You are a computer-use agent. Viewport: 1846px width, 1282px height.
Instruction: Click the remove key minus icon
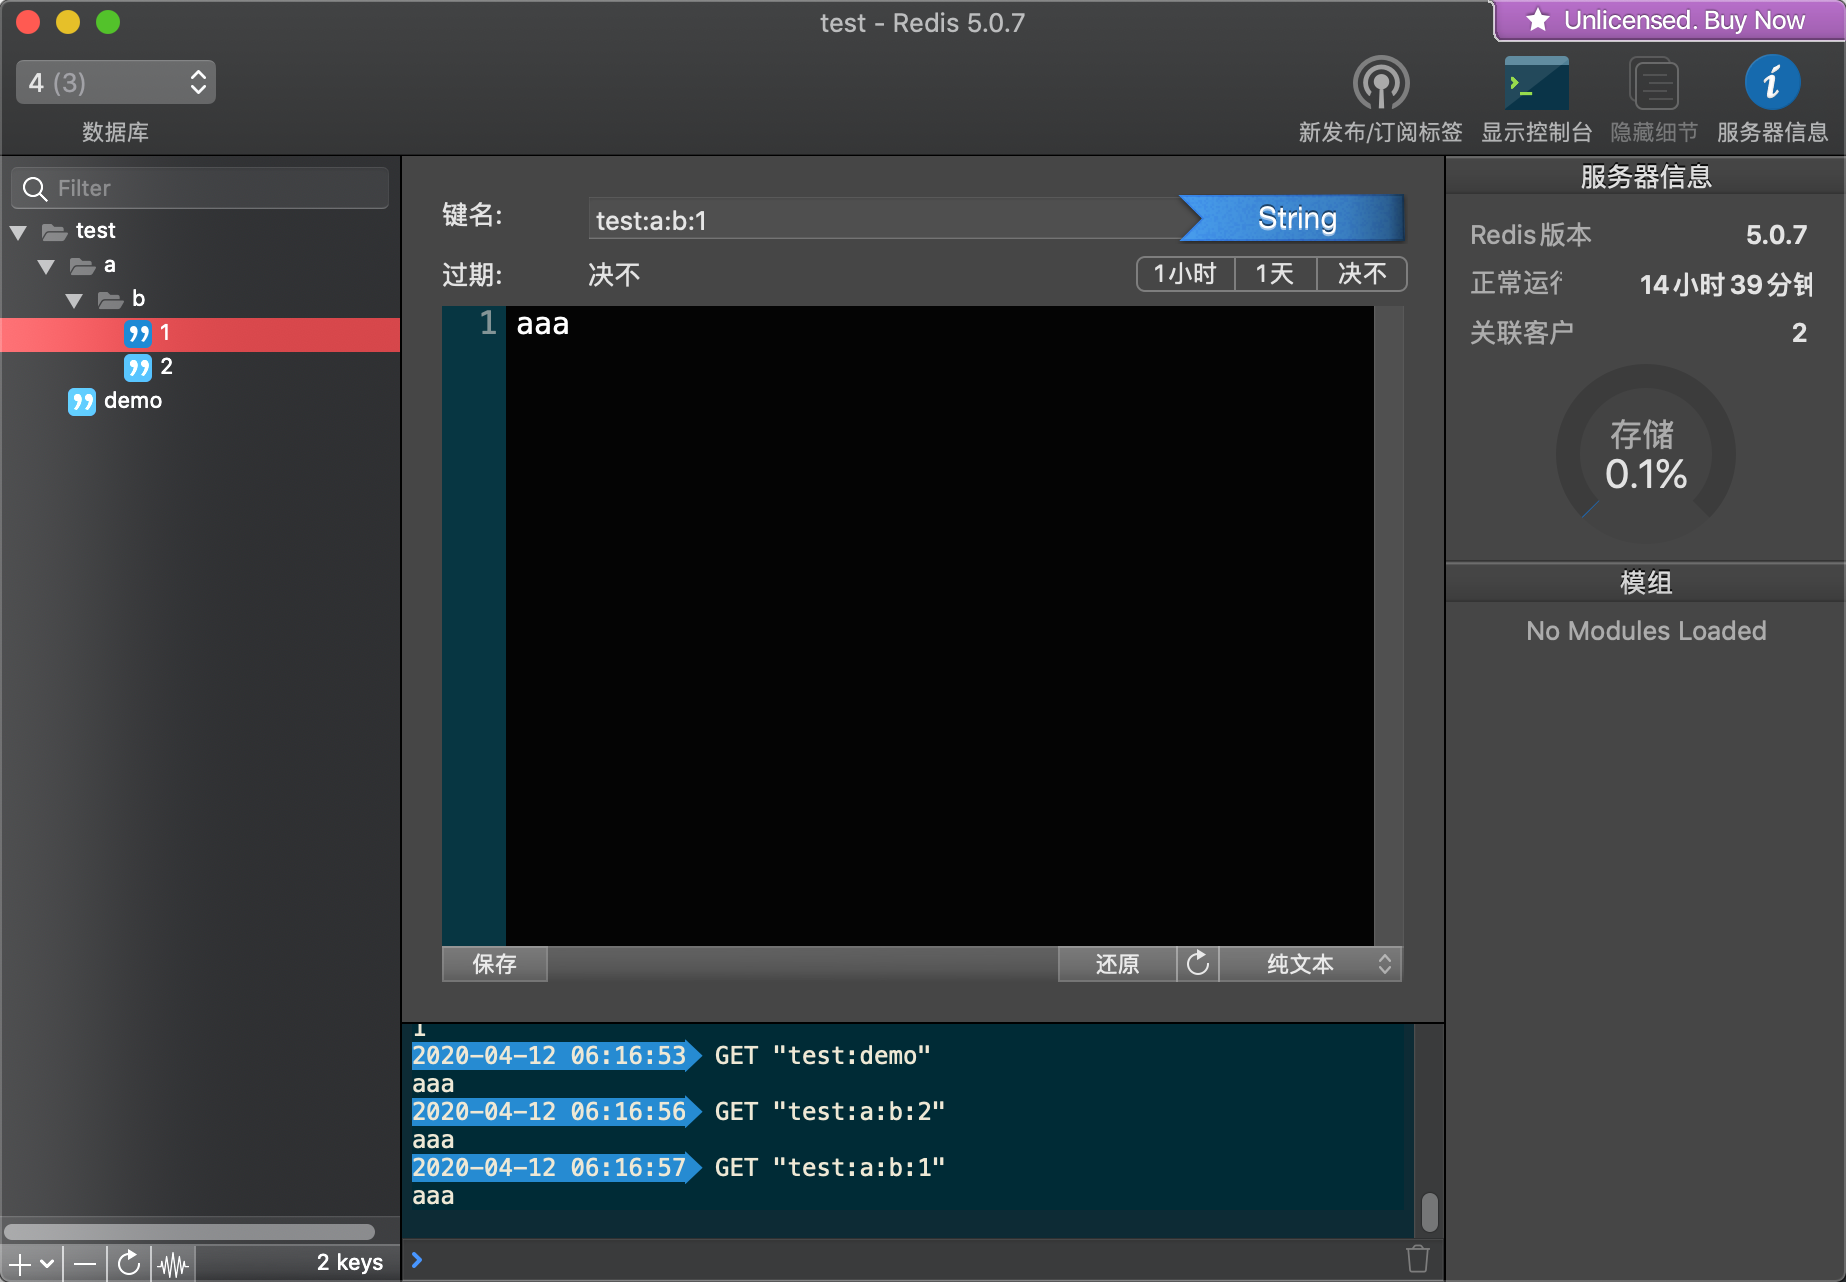[x=85, y=1264]
